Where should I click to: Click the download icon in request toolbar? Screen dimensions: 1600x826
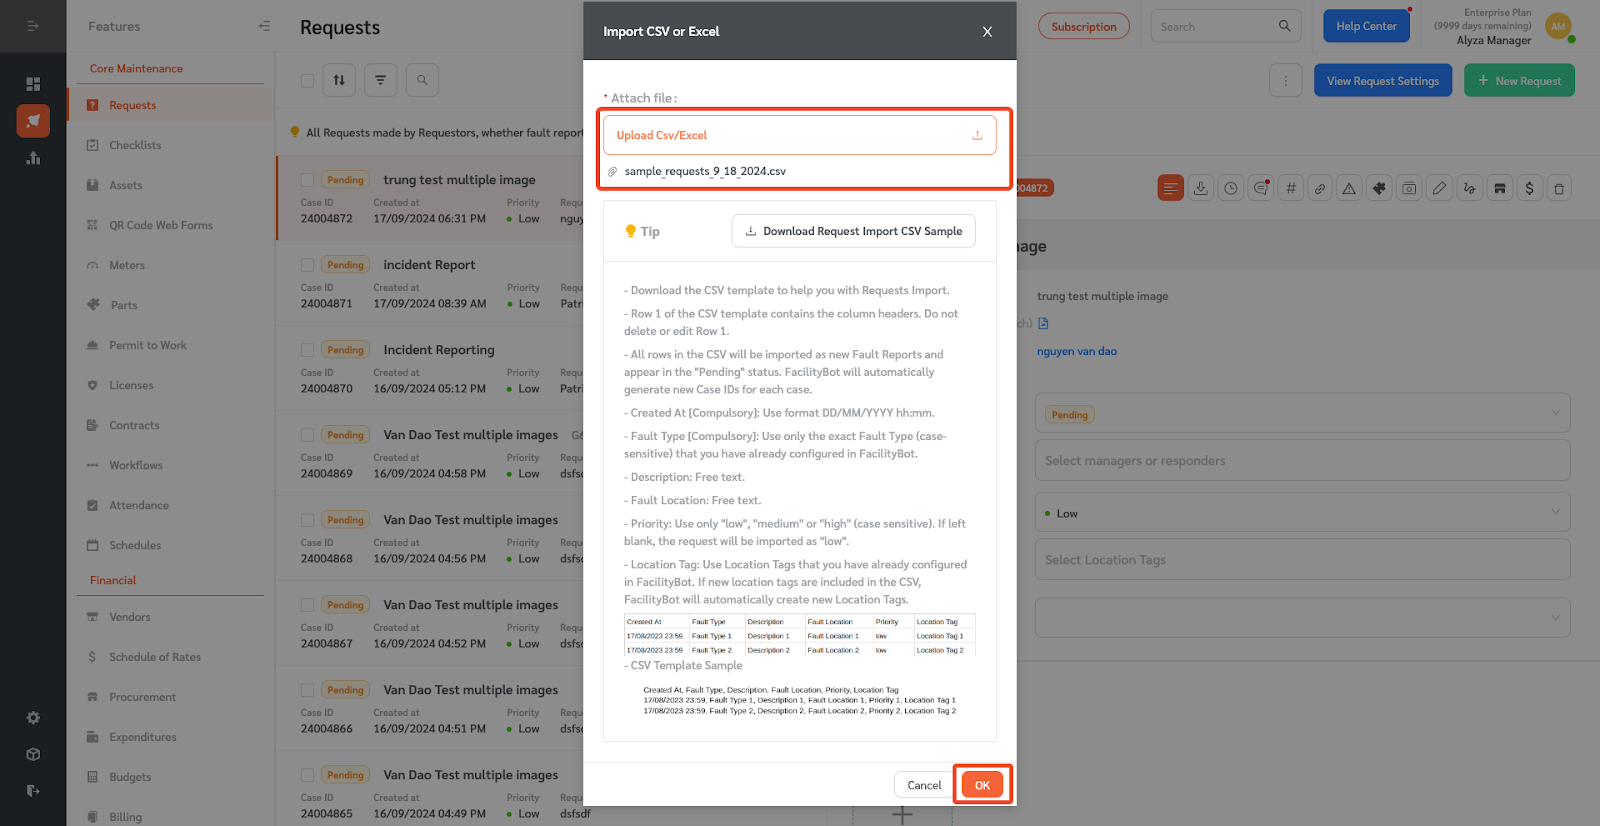point(1201,188)
